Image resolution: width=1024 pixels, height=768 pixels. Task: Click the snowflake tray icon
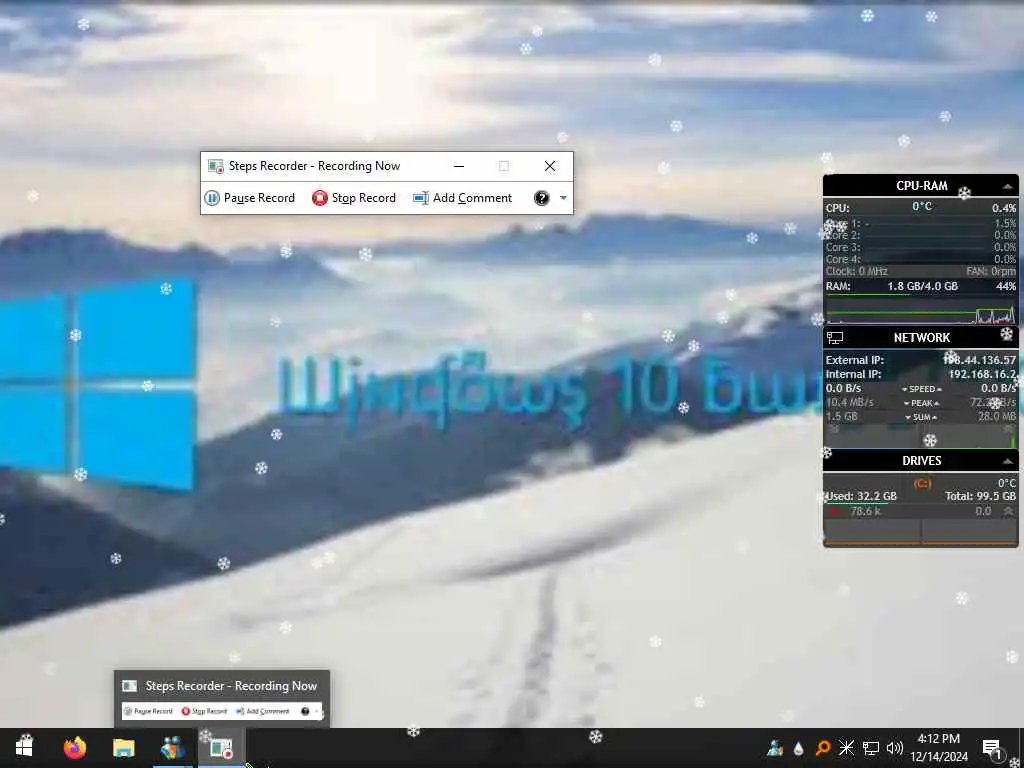(846, 748)
